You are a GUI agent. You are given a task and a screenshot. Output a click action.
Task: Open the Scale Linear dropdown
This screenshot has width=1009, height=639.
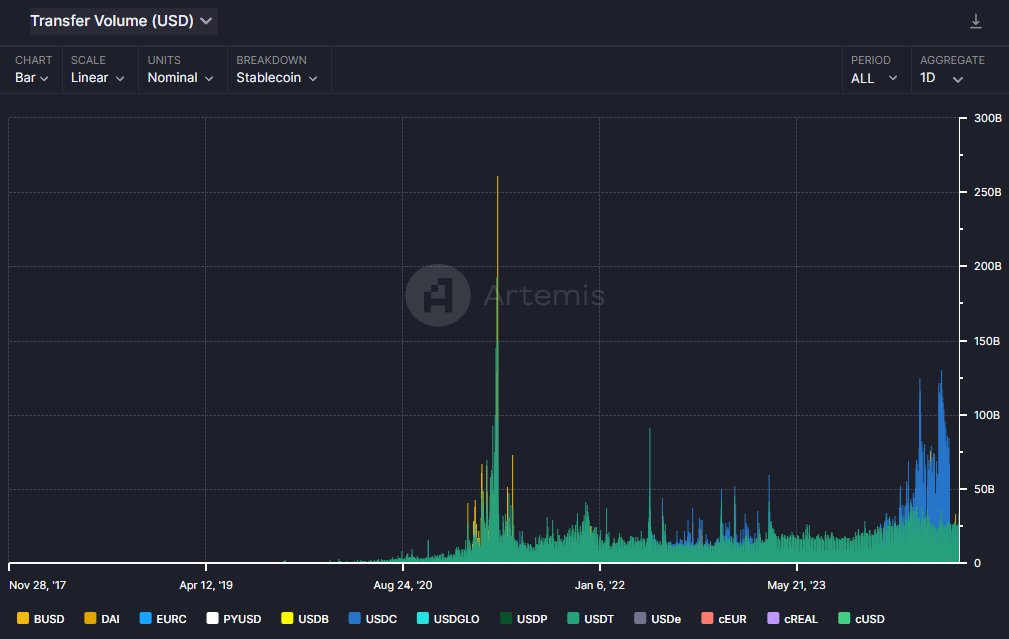[97, 78]
